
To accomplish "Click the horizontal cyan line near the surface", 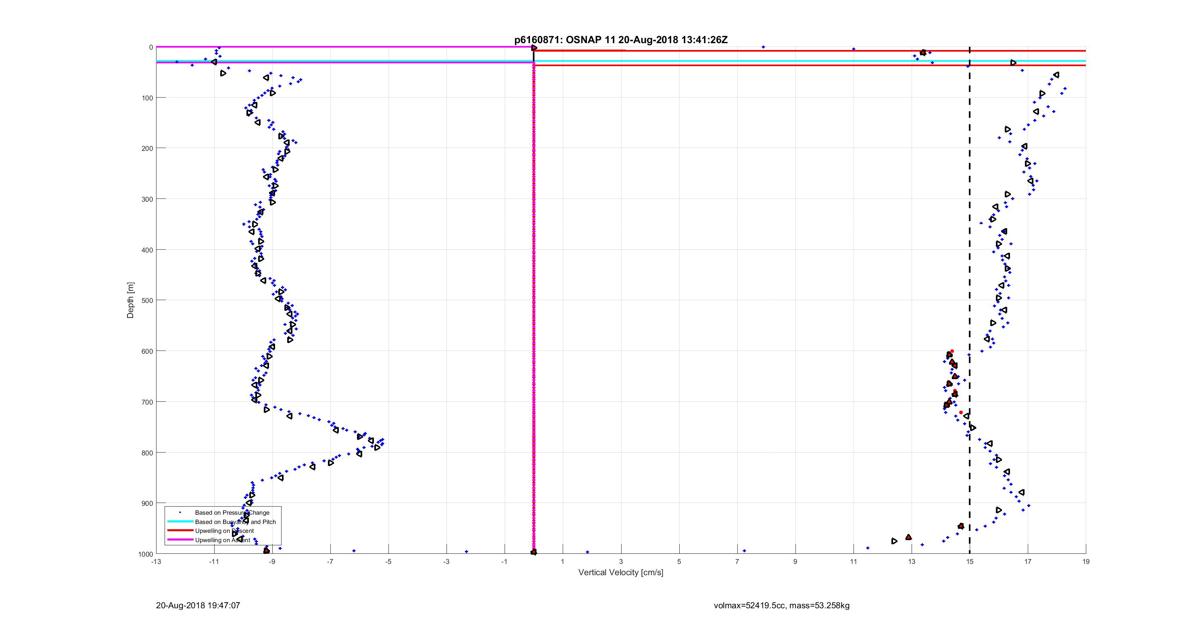I will 621,61.
